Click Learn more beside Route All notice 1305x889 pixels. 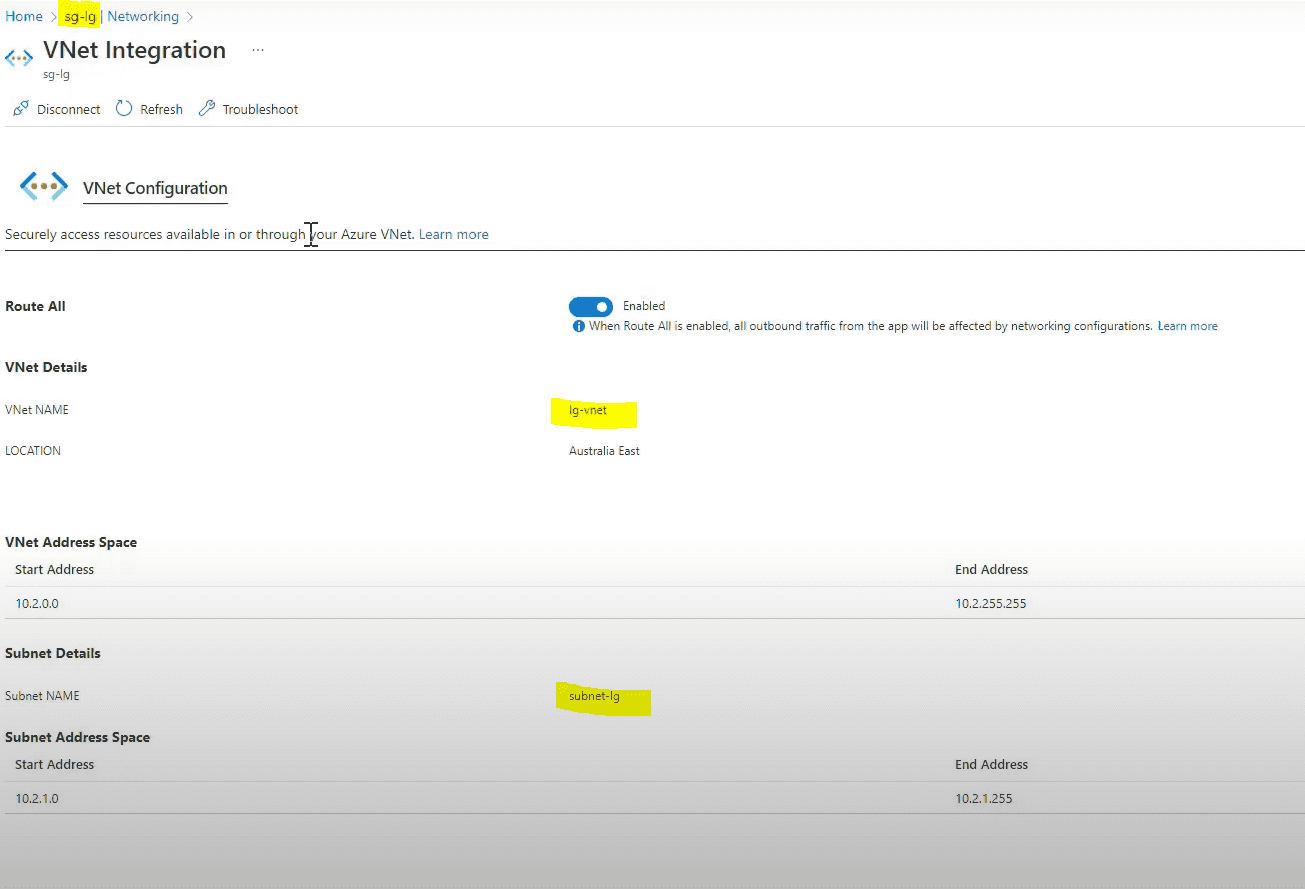(x=1187, y=325)
